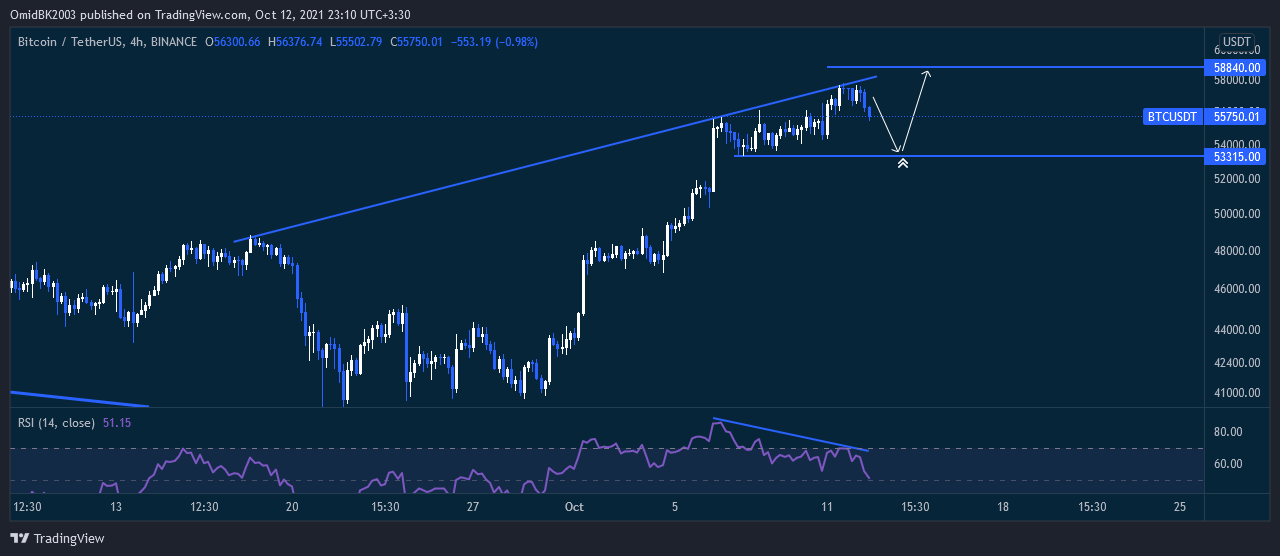Click the Oct label on time axis

[574, 507]
